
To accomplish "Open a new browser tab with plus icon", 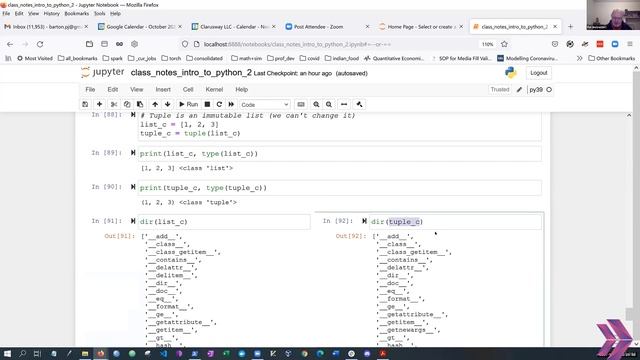I will (570, 27).
